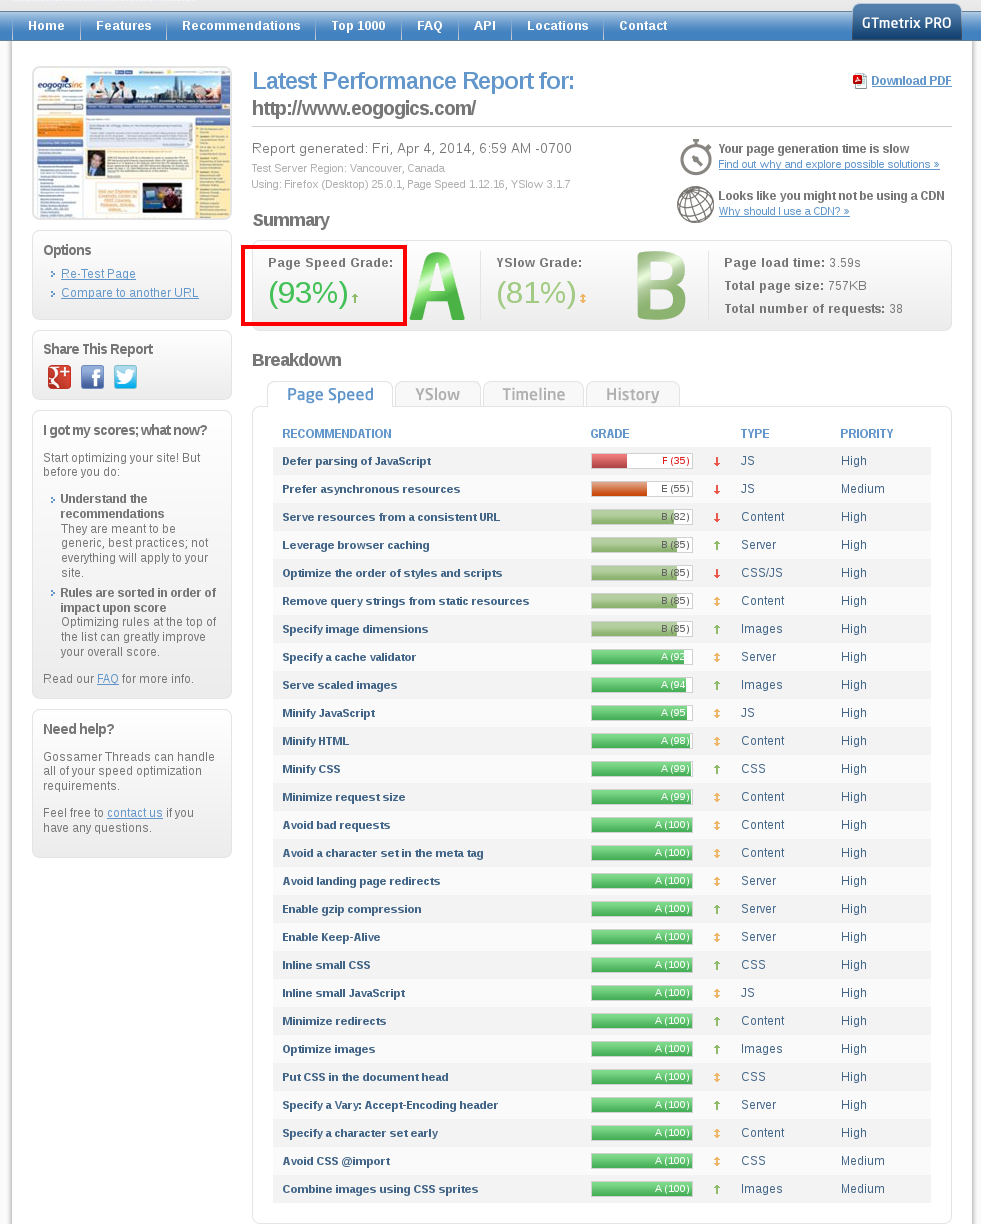This screenshot has height=1224, width=981.
Task: Open the Features menu item
Action: pos(124,26)
